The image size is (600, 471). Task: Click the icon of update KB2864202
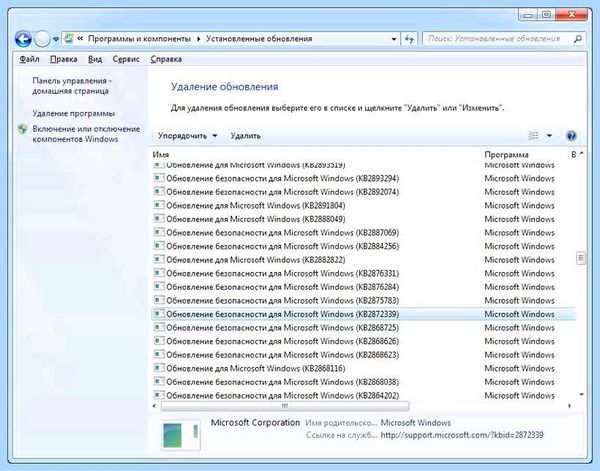click(159, 395)
